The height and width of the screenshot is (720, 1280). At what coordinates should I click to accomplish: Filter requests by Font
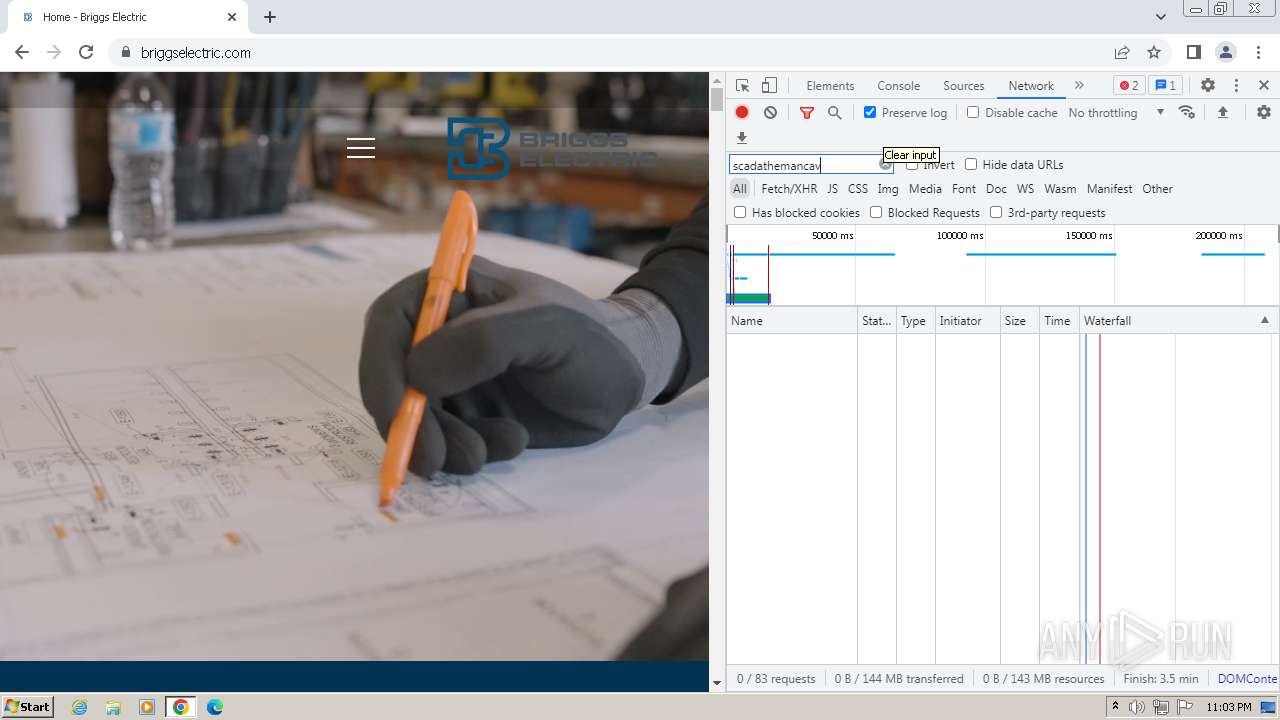(x=964, y=188)
